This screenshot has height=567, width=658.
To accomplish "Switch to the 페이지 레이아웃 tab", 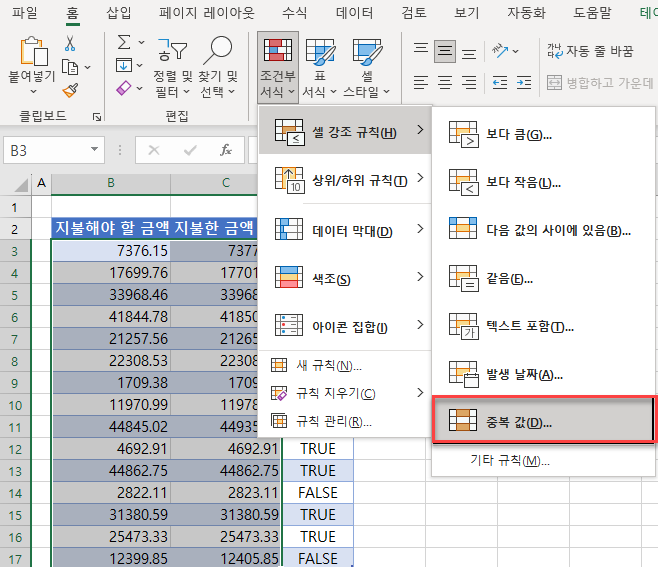I will (x=206, y=13).
